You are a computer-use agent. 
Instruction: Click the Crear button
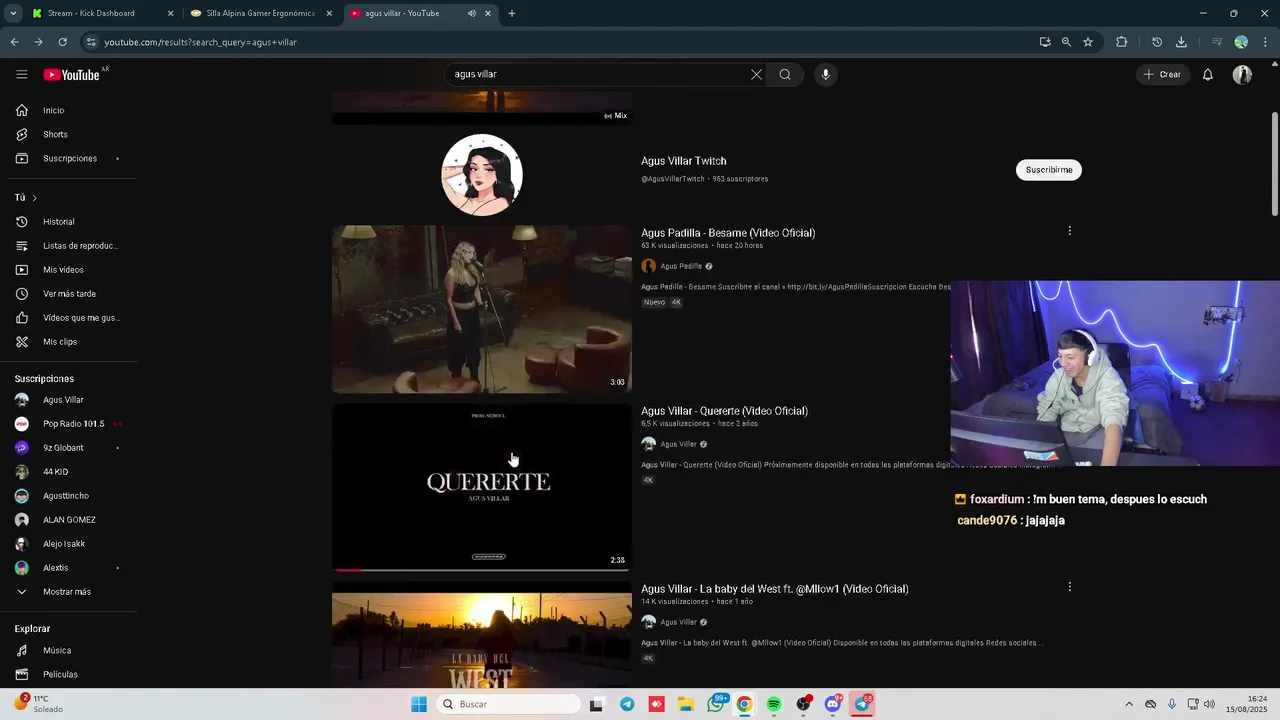[x=1162, y=74]
